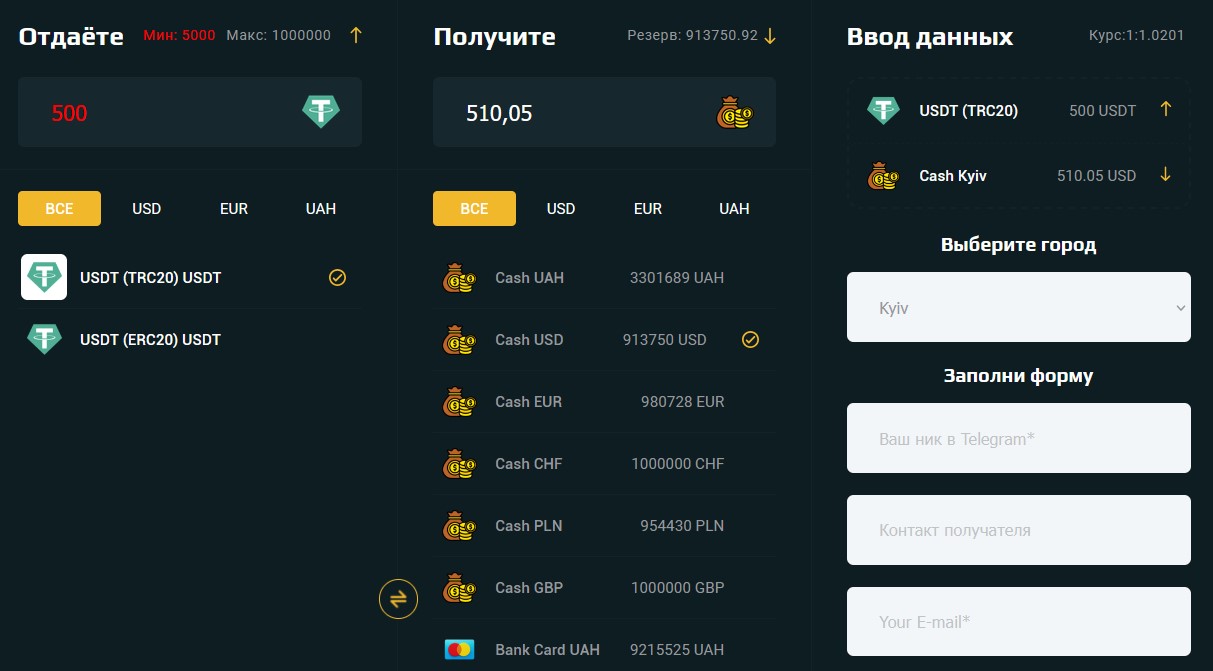Viewport: 1213px width, 671px height.
Task: Pick Cash PLN as the receive option
Action: click(x=604, y=526)
